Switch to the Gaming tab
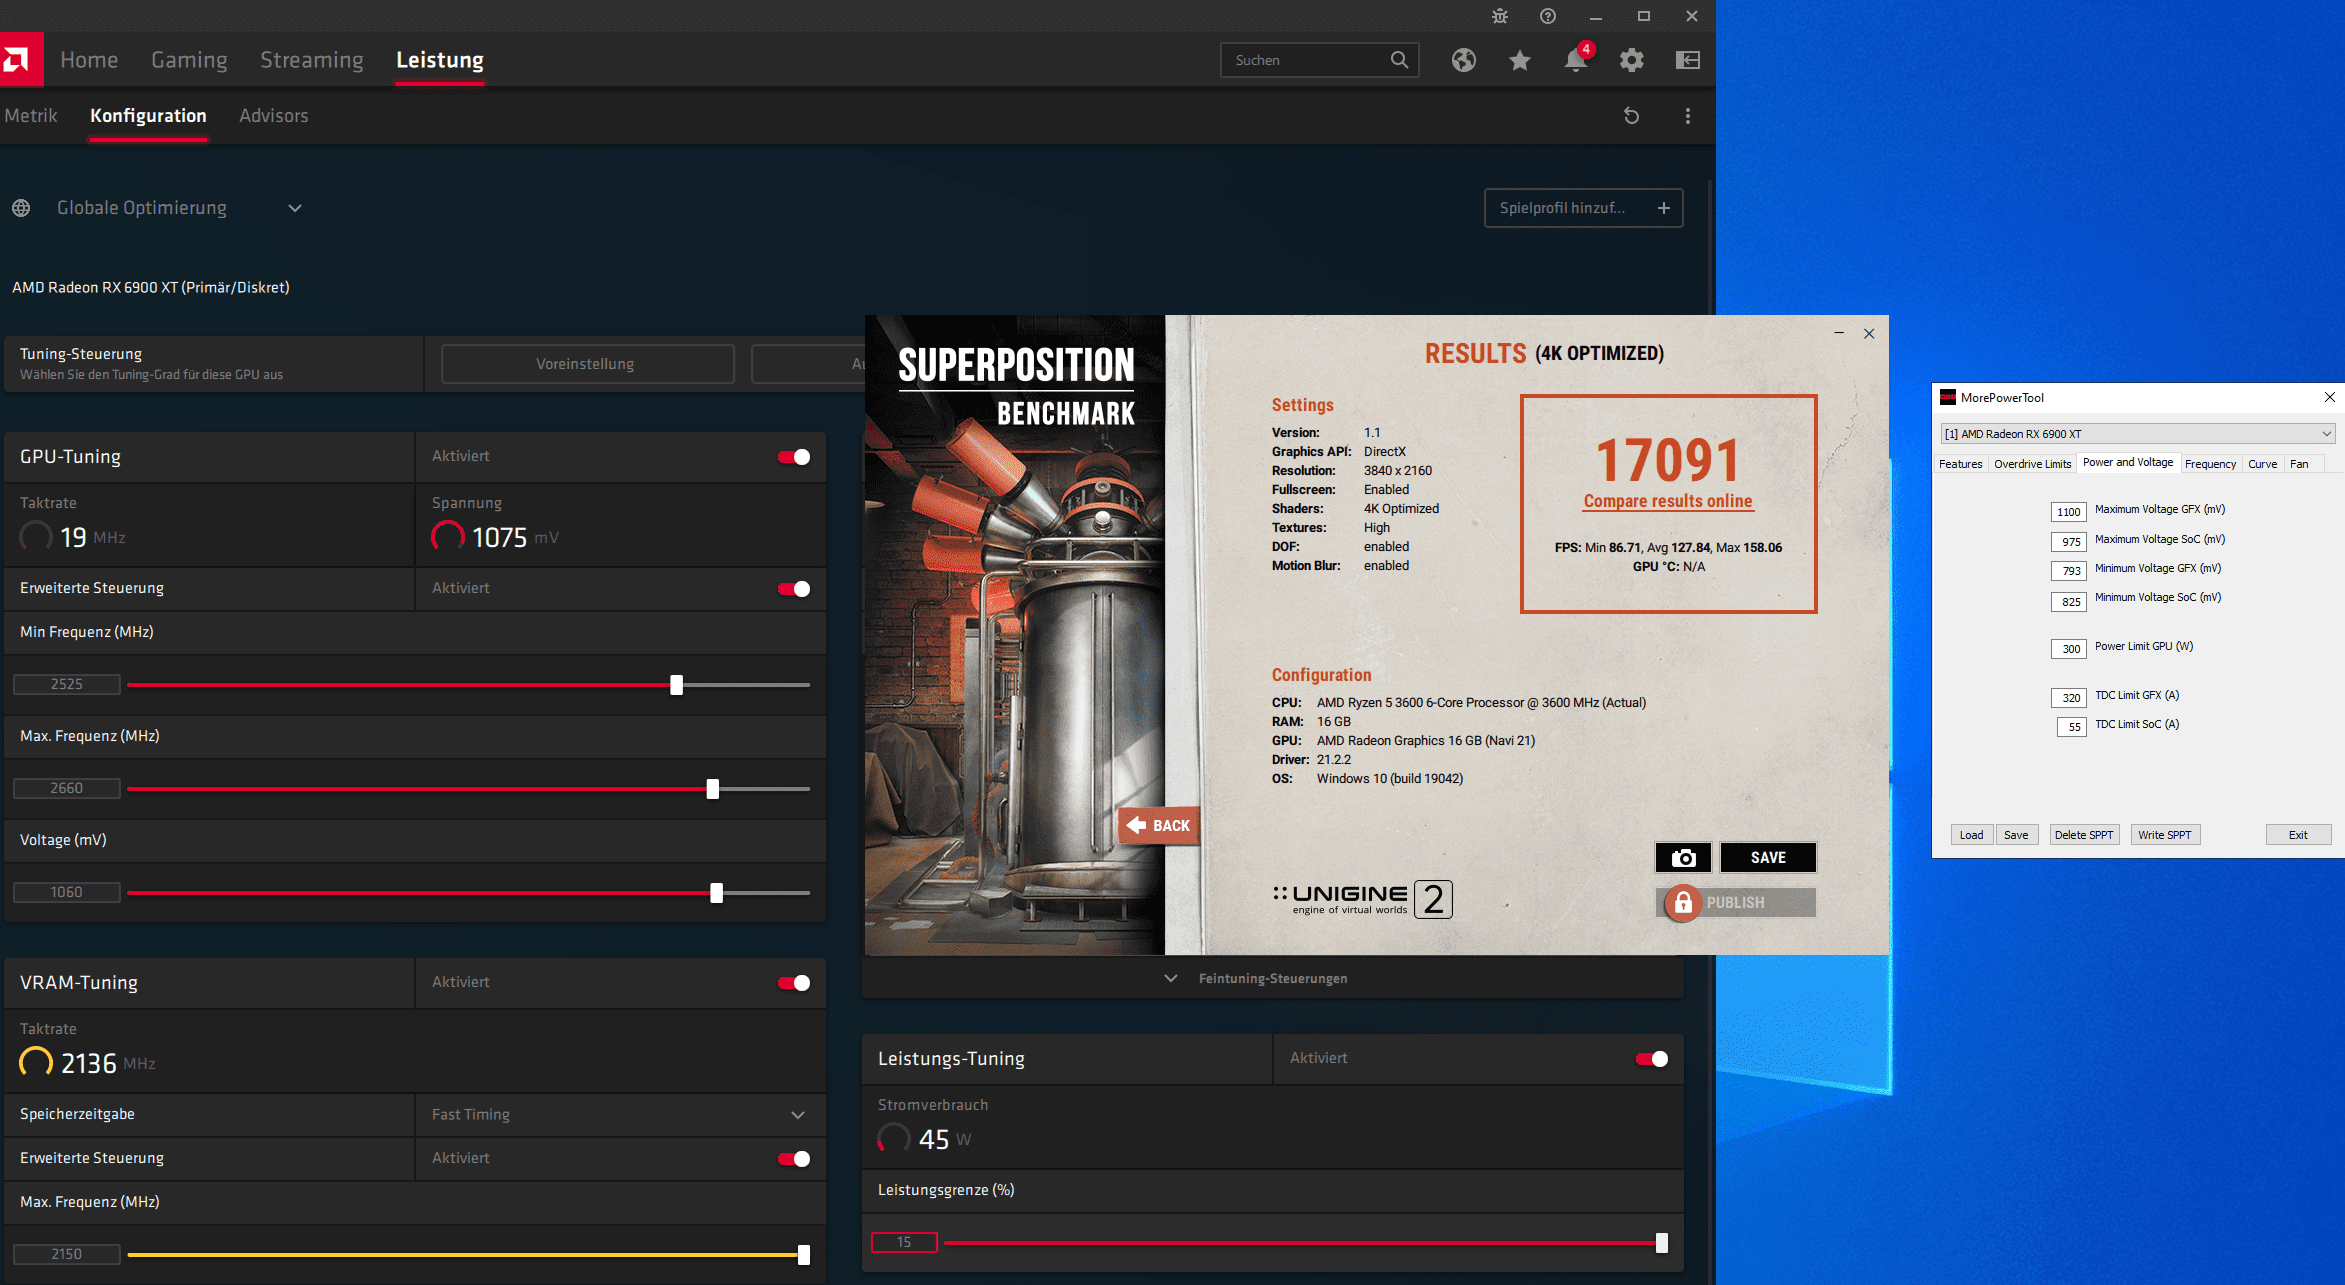This screenshot has width=2345, height=1285. click(x=189, y=60)
